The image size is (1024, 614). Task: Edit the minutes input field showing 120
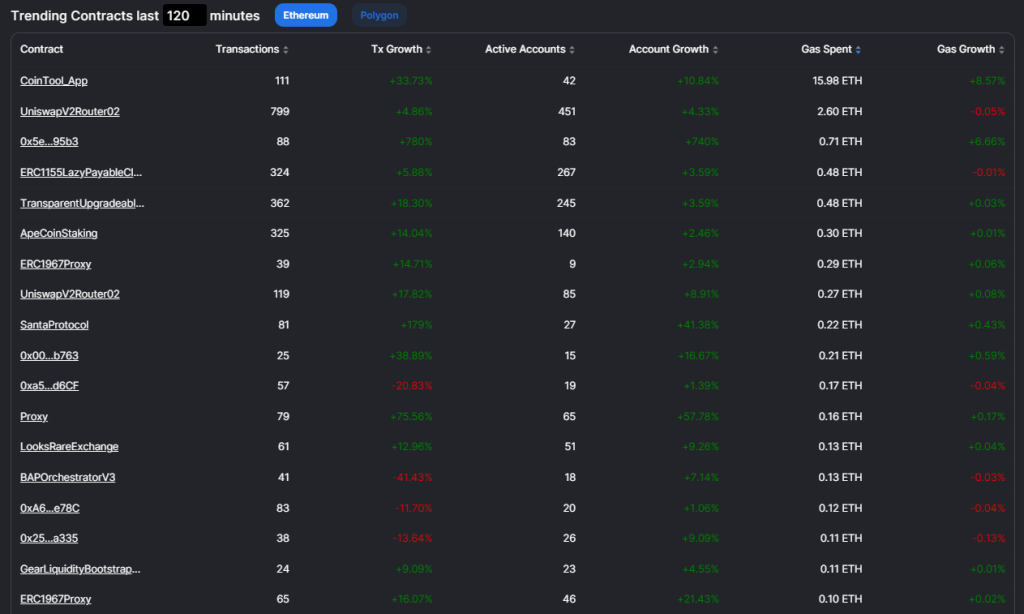tap(184, 15)
